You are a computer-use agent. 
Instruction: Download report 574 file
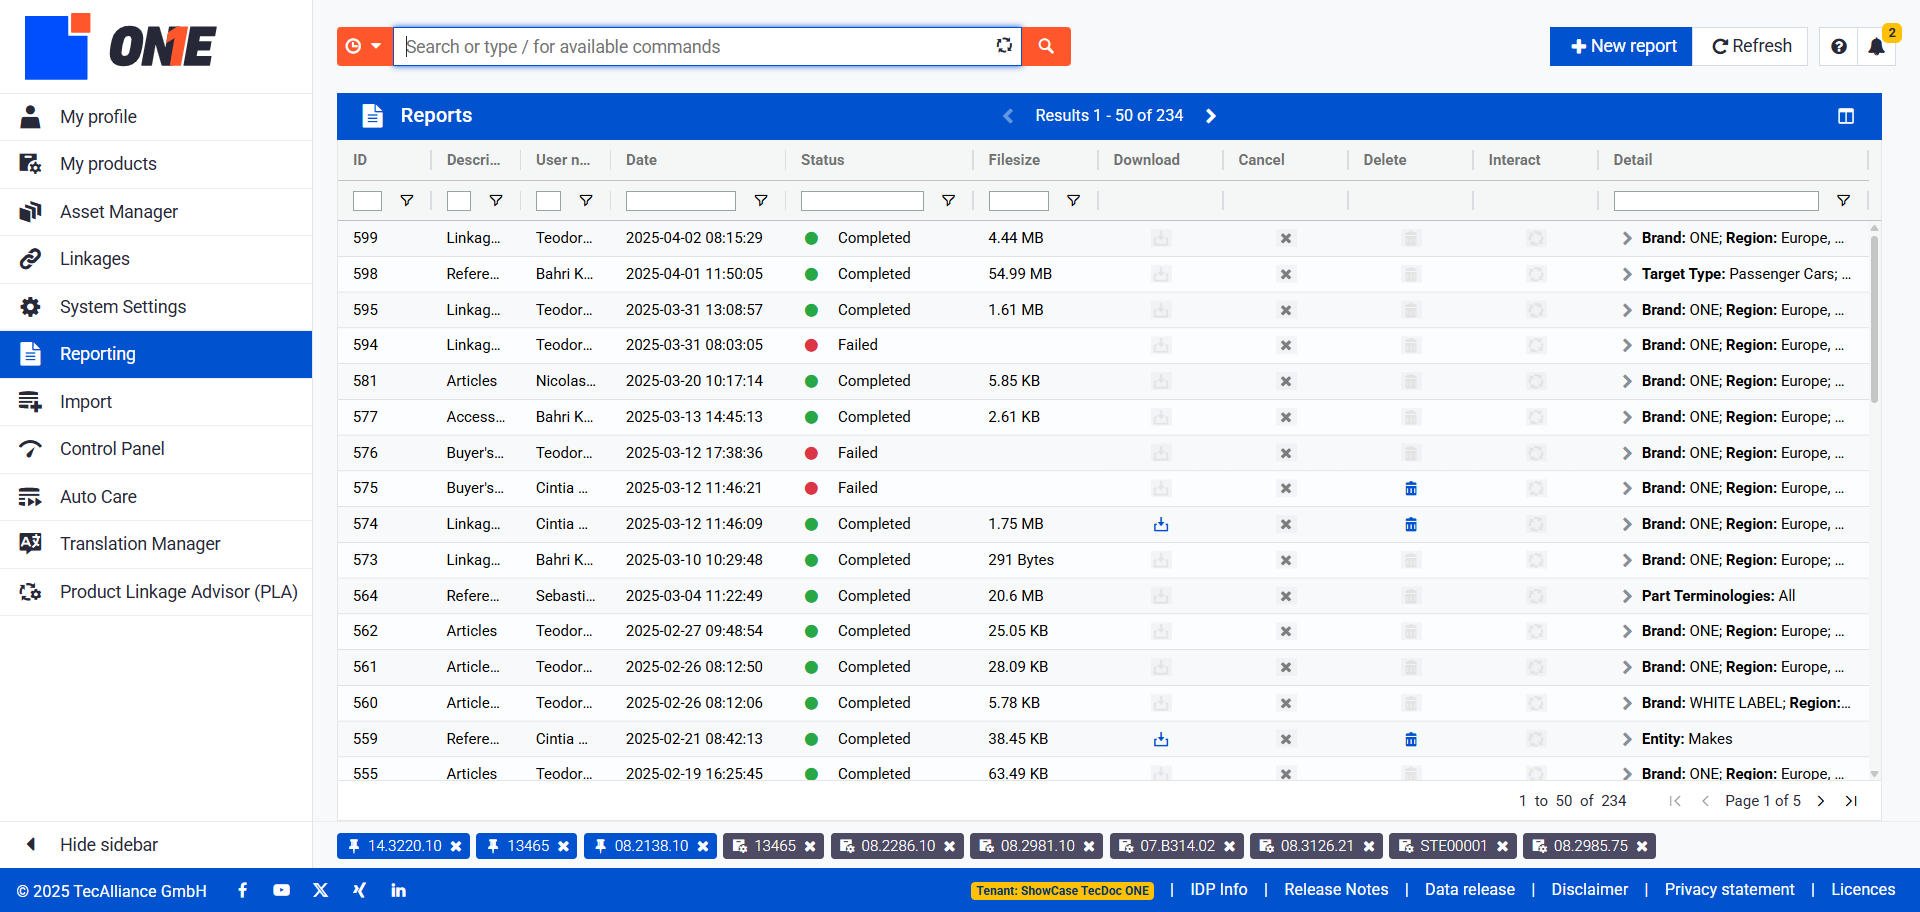pyautogui.click(x=1160, y=524)
